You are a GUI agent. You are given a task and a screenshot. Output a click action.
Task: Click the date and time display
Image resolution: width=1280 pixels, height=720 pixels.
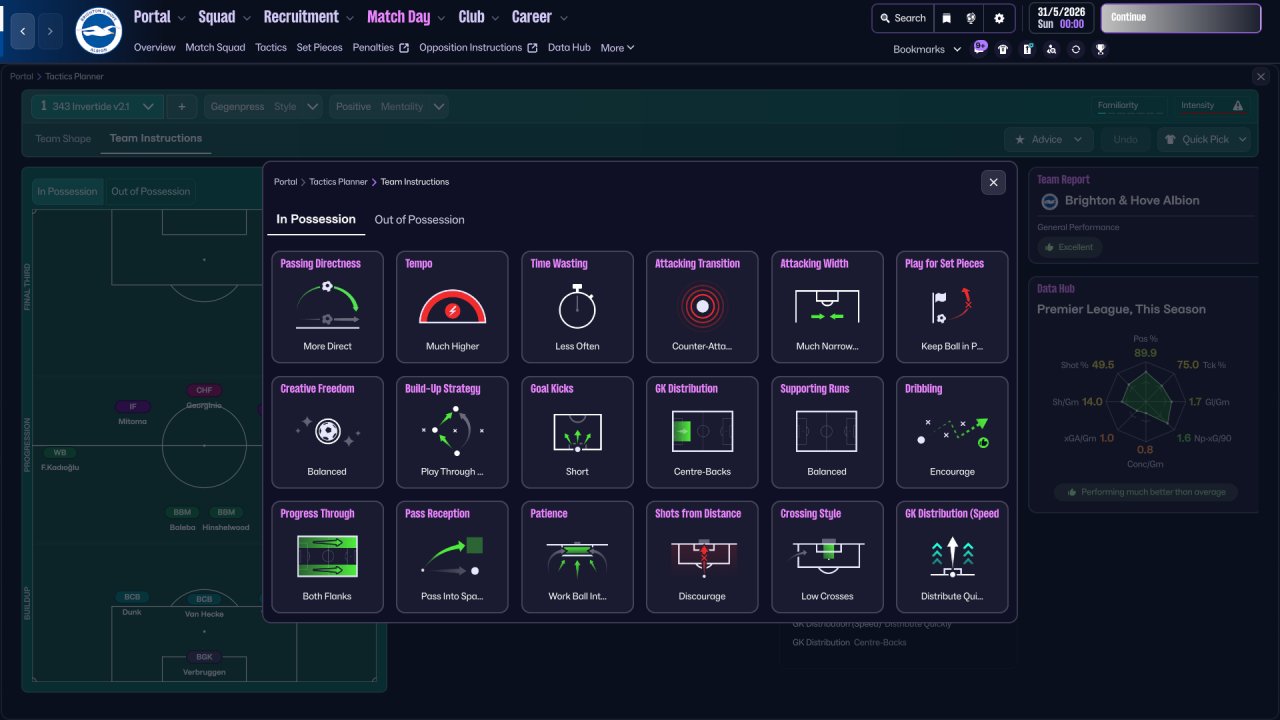(x=1060, y=18)
